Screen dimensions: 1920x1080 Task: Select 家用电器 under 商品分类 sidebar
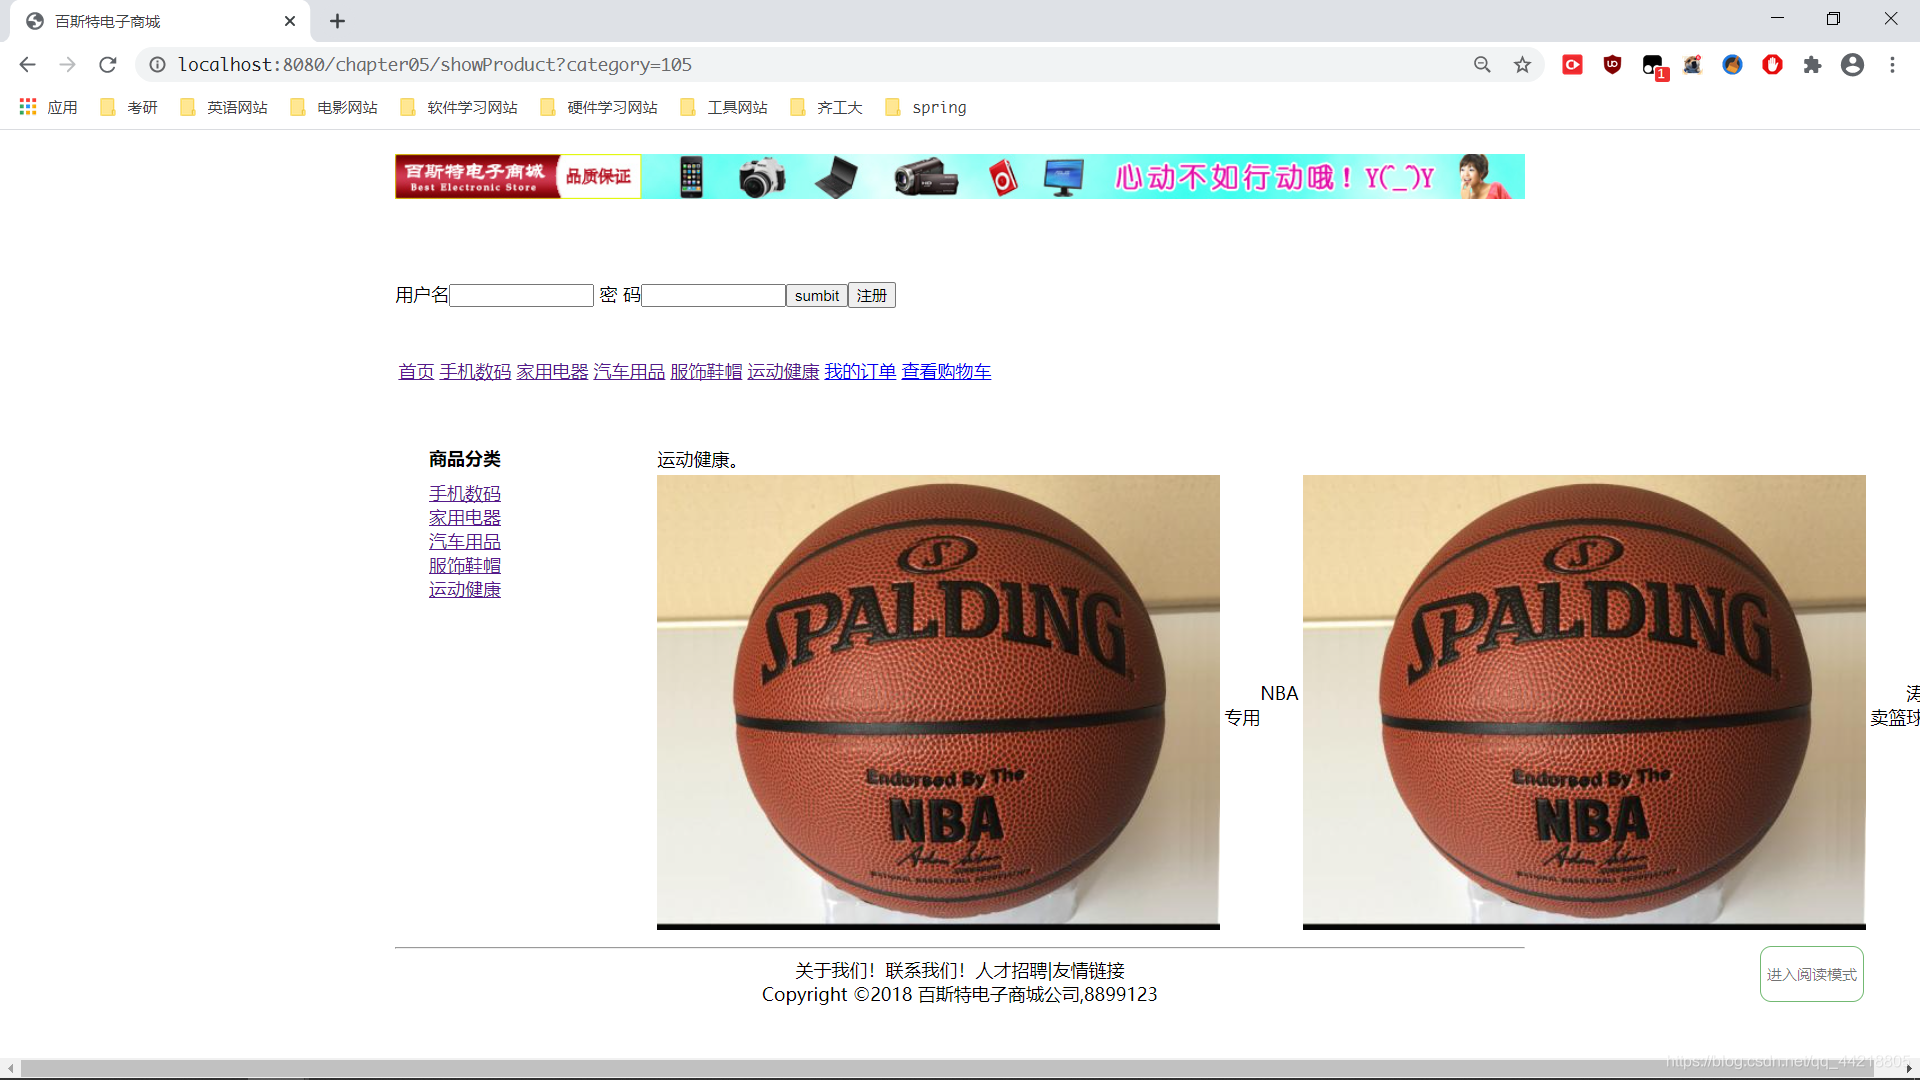coord(465,518)
